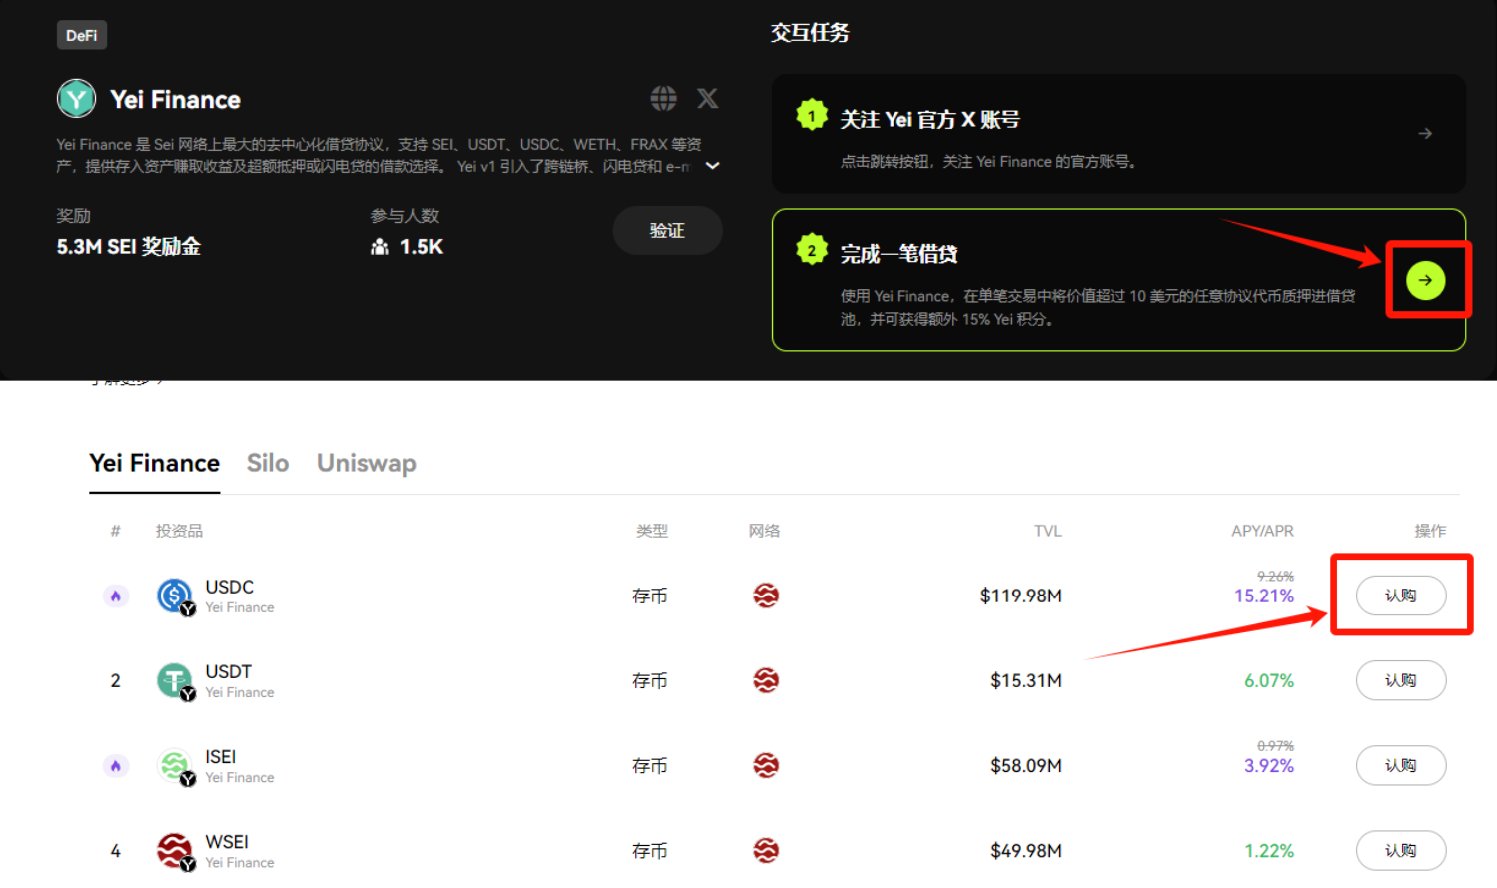Click the row number 2 cell
This screenshot has height=888, width=1497.
[x=115, y=681]
